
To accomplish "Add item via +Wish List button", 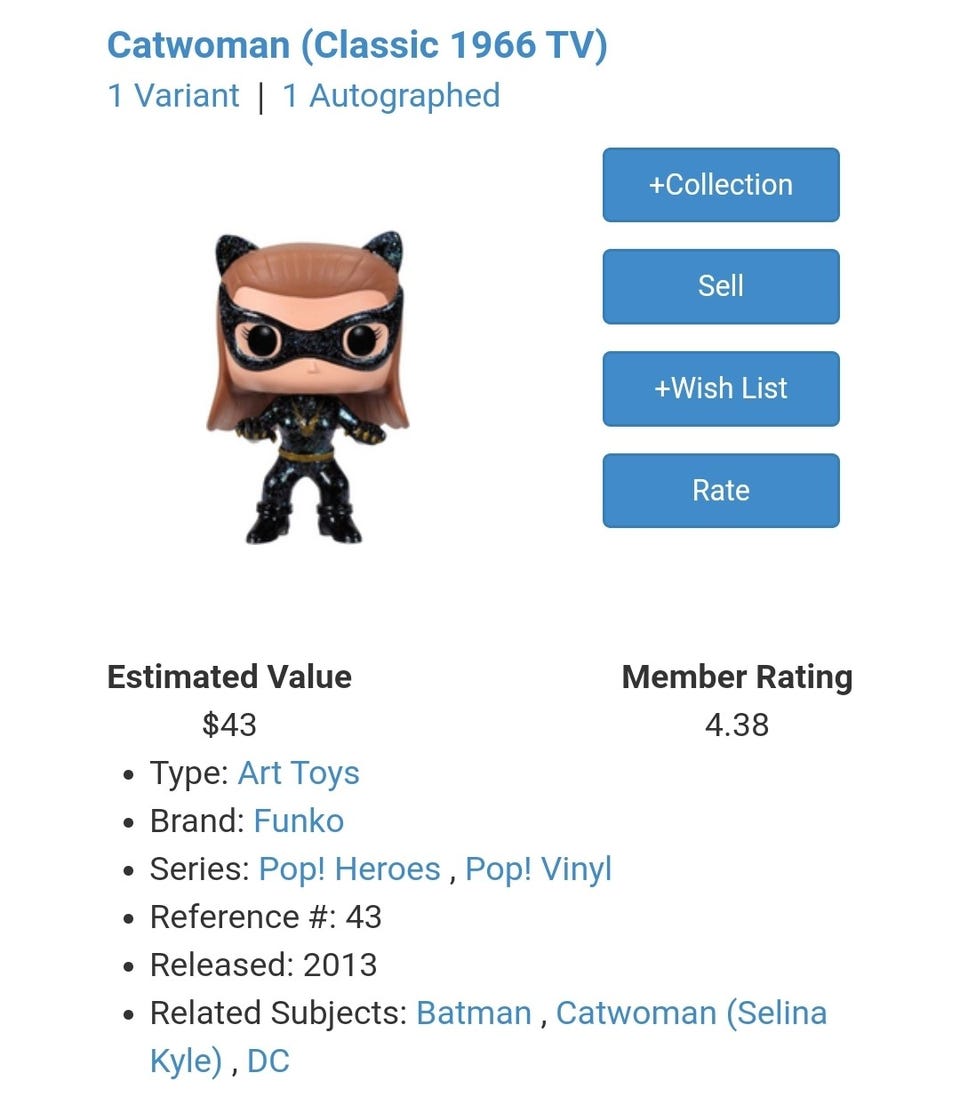I will point(720,388).
